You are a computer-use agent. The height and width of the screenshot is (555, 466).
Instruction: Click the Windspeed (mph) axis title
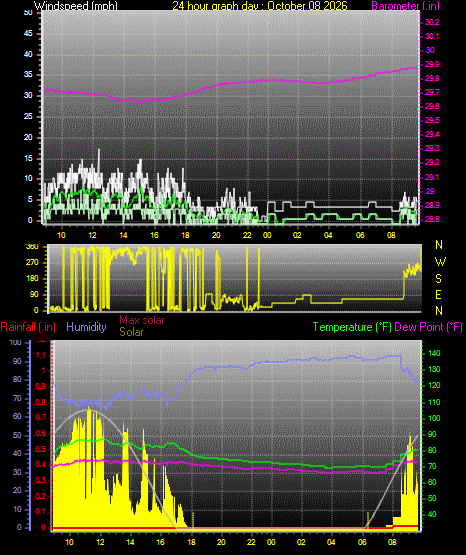[76, 6]
